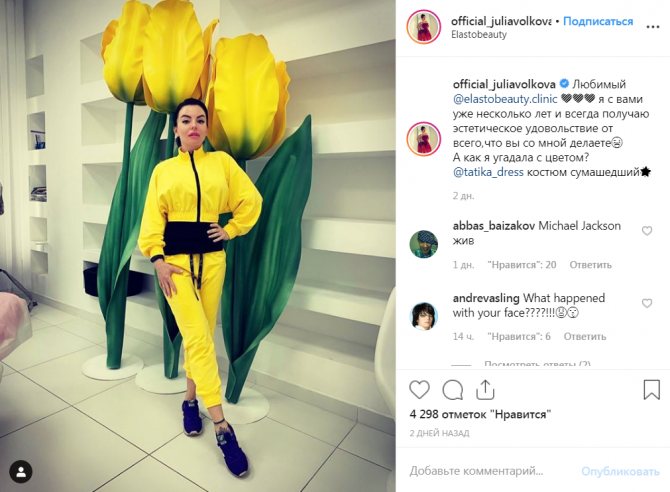
Task: Open comment bubble icon under post
Action: point(453,390)
